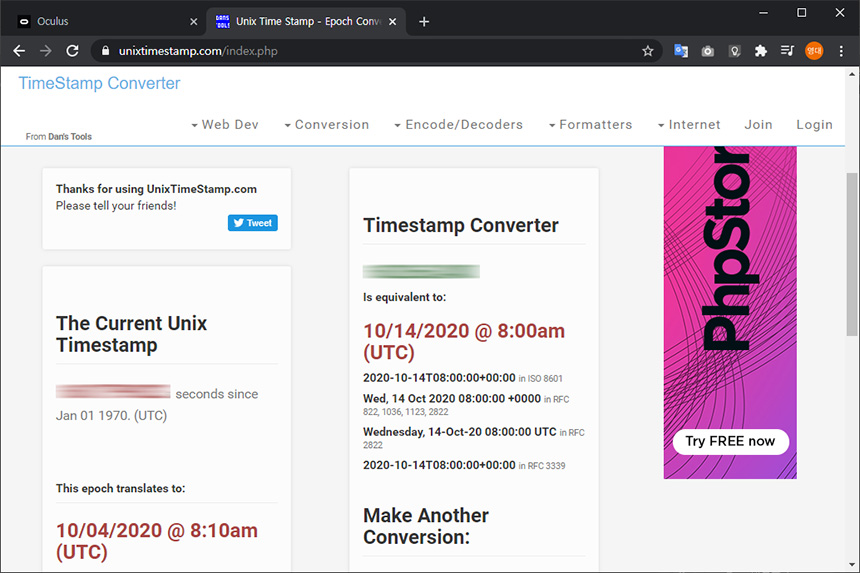This screenshot has width=860, height=573.
Task: Click the scrollbar up arrow
Action: point(852,74)
